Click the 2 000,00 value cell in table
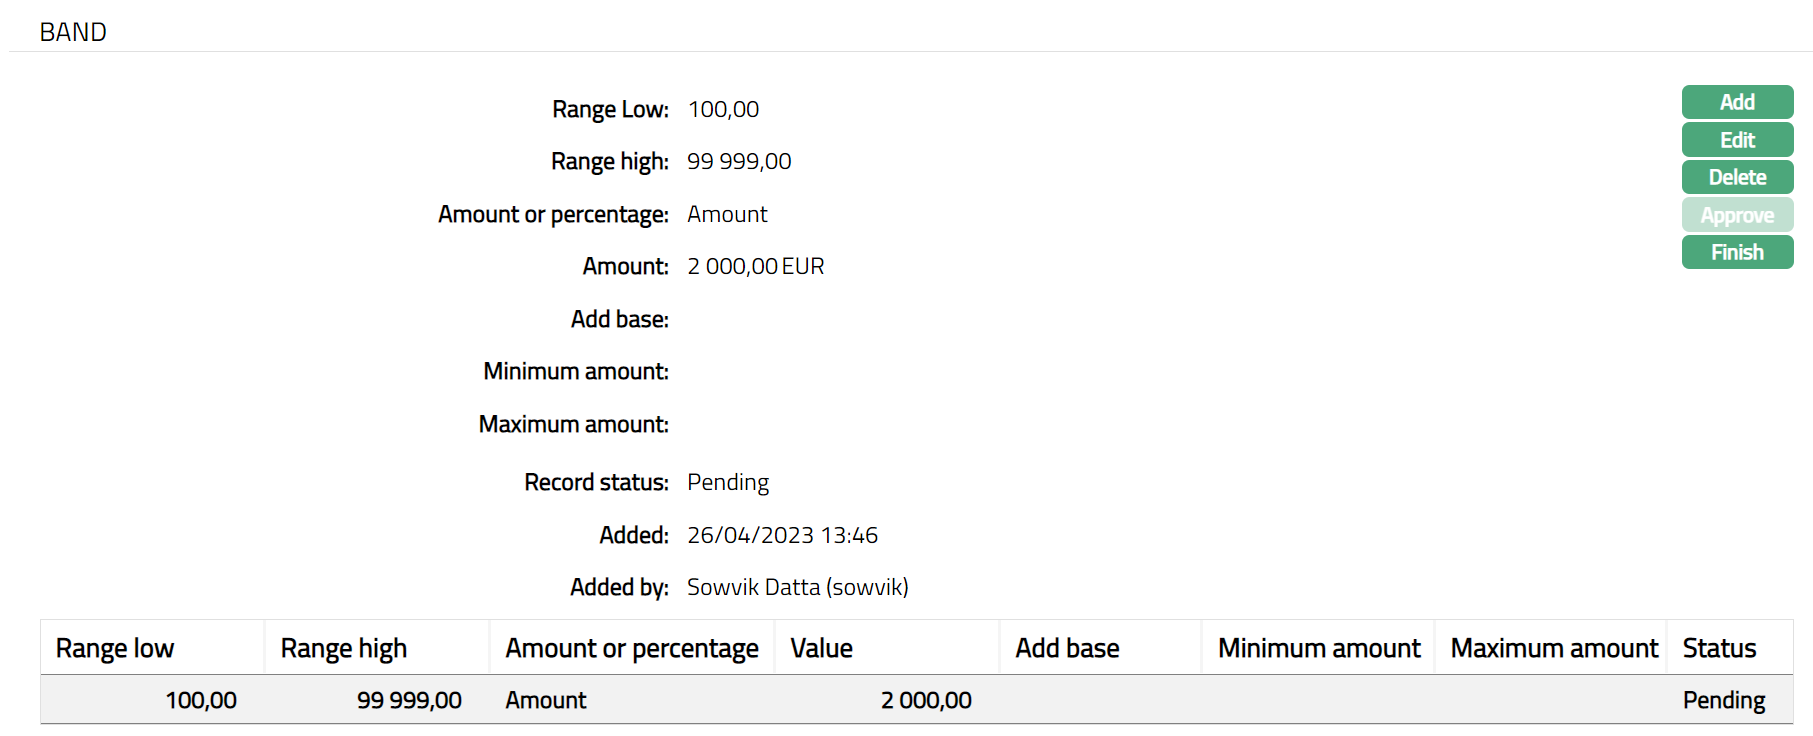Screen dimensions: 1813x736 [x=925, y=700]
